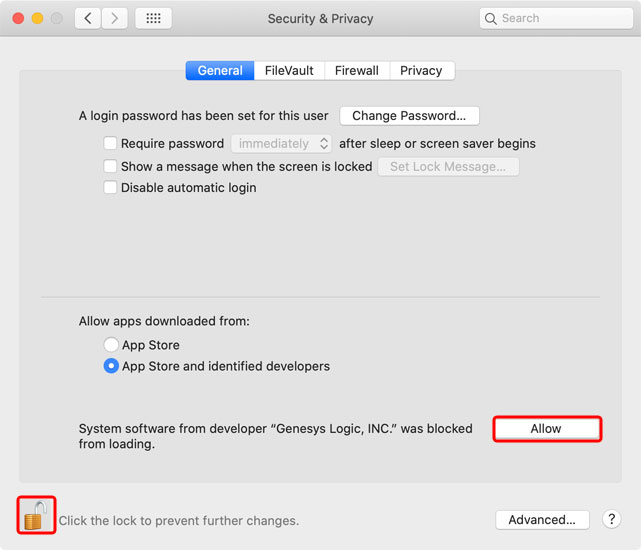Click the magnifying glass search icon

[491, 18]
